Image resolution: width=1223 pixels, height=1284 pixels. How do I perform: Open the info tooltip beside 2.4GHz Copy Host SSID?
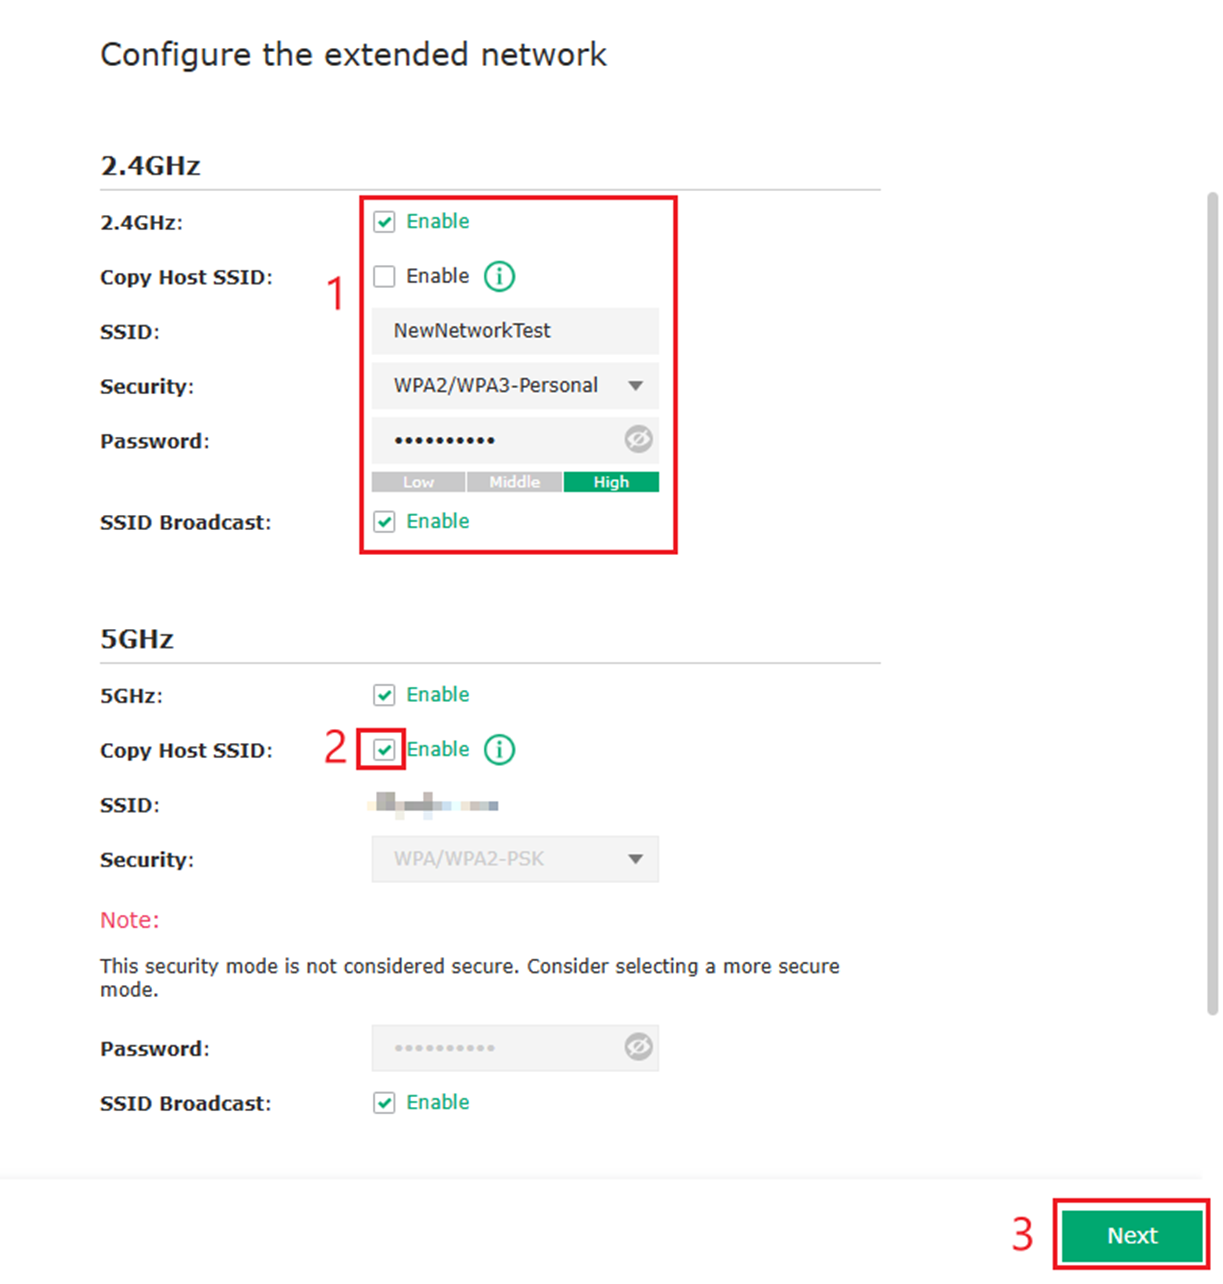pyautogui.click(x=499, y=276)
